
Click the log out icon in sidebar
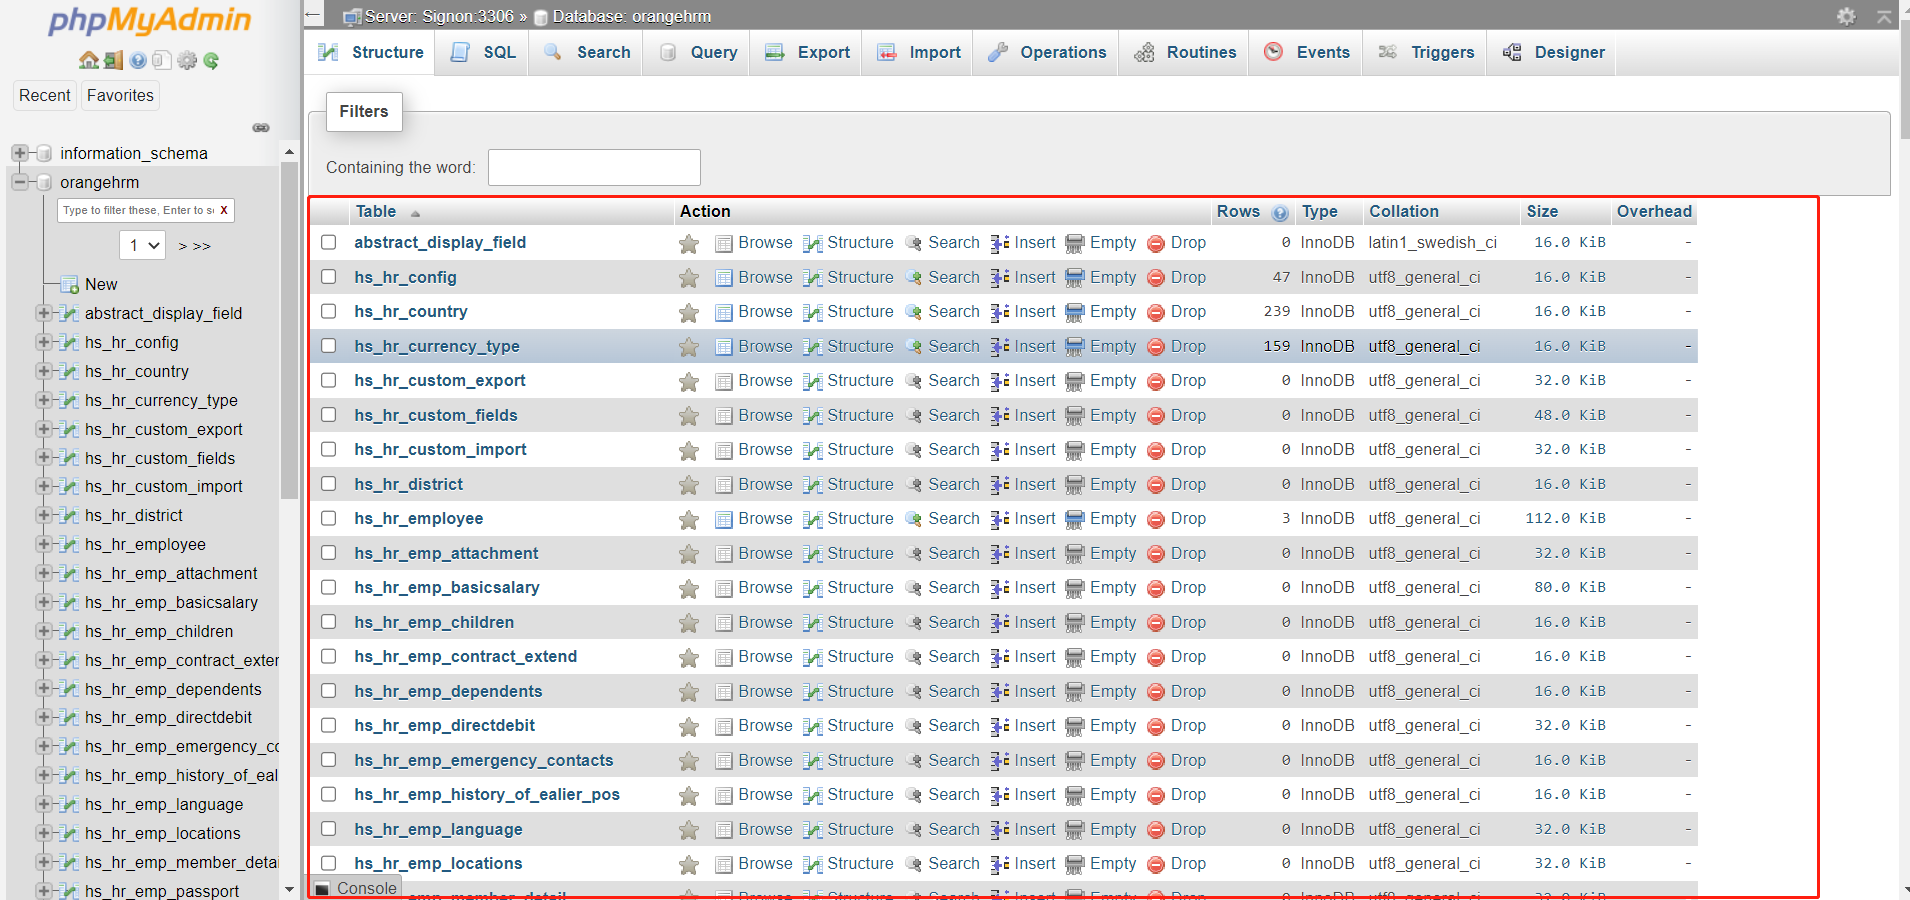click(x=113, y=60)
